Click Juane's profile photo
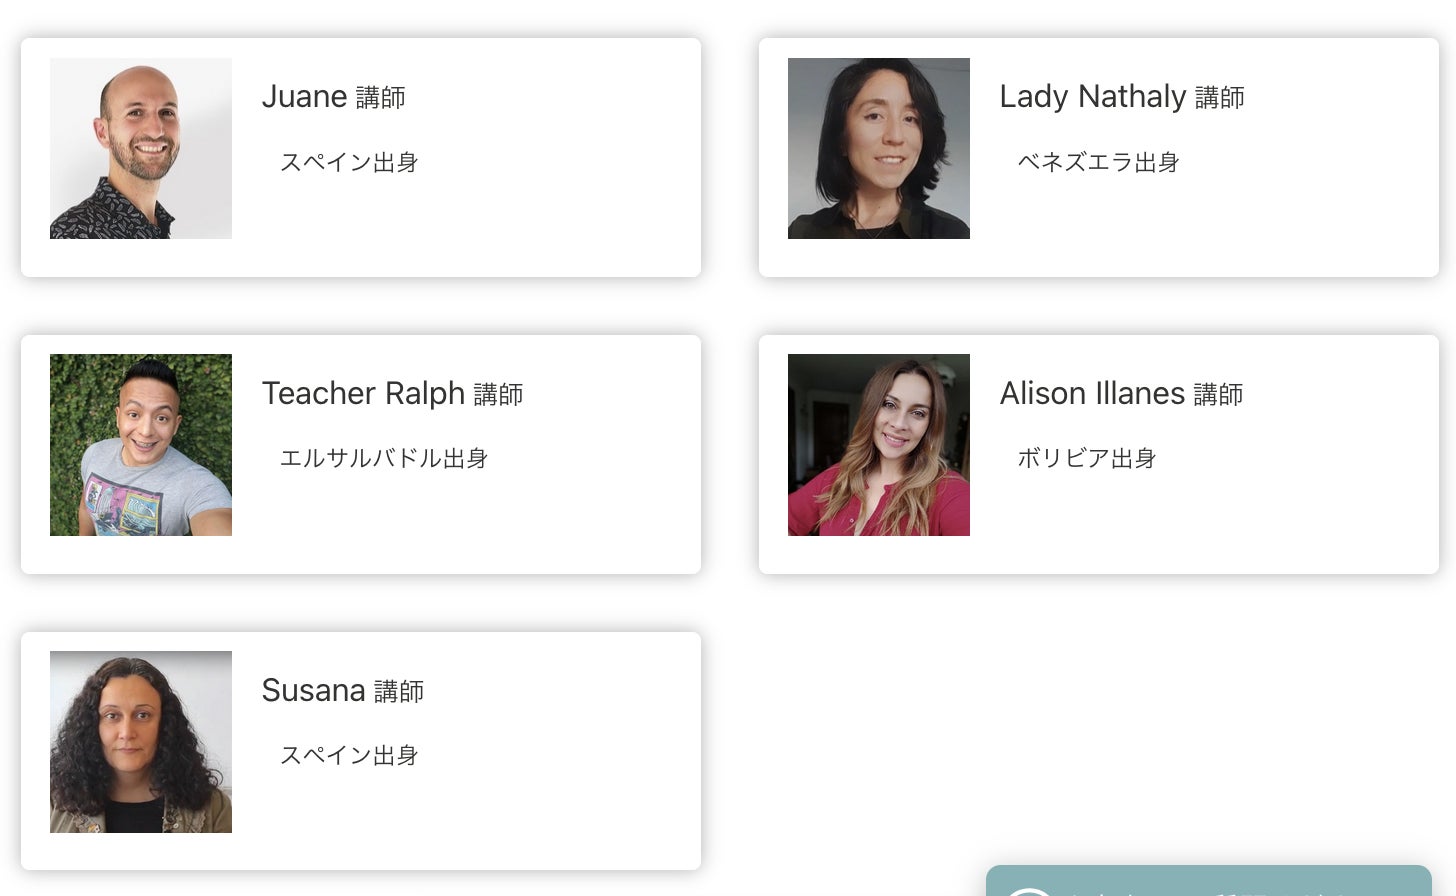 [141, 148]
